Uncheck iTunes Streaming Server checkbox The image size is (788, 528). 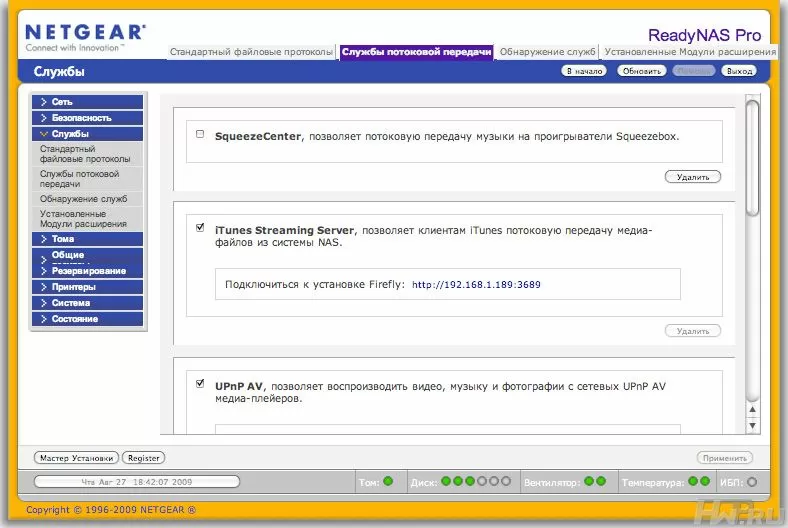coord(200,228)
